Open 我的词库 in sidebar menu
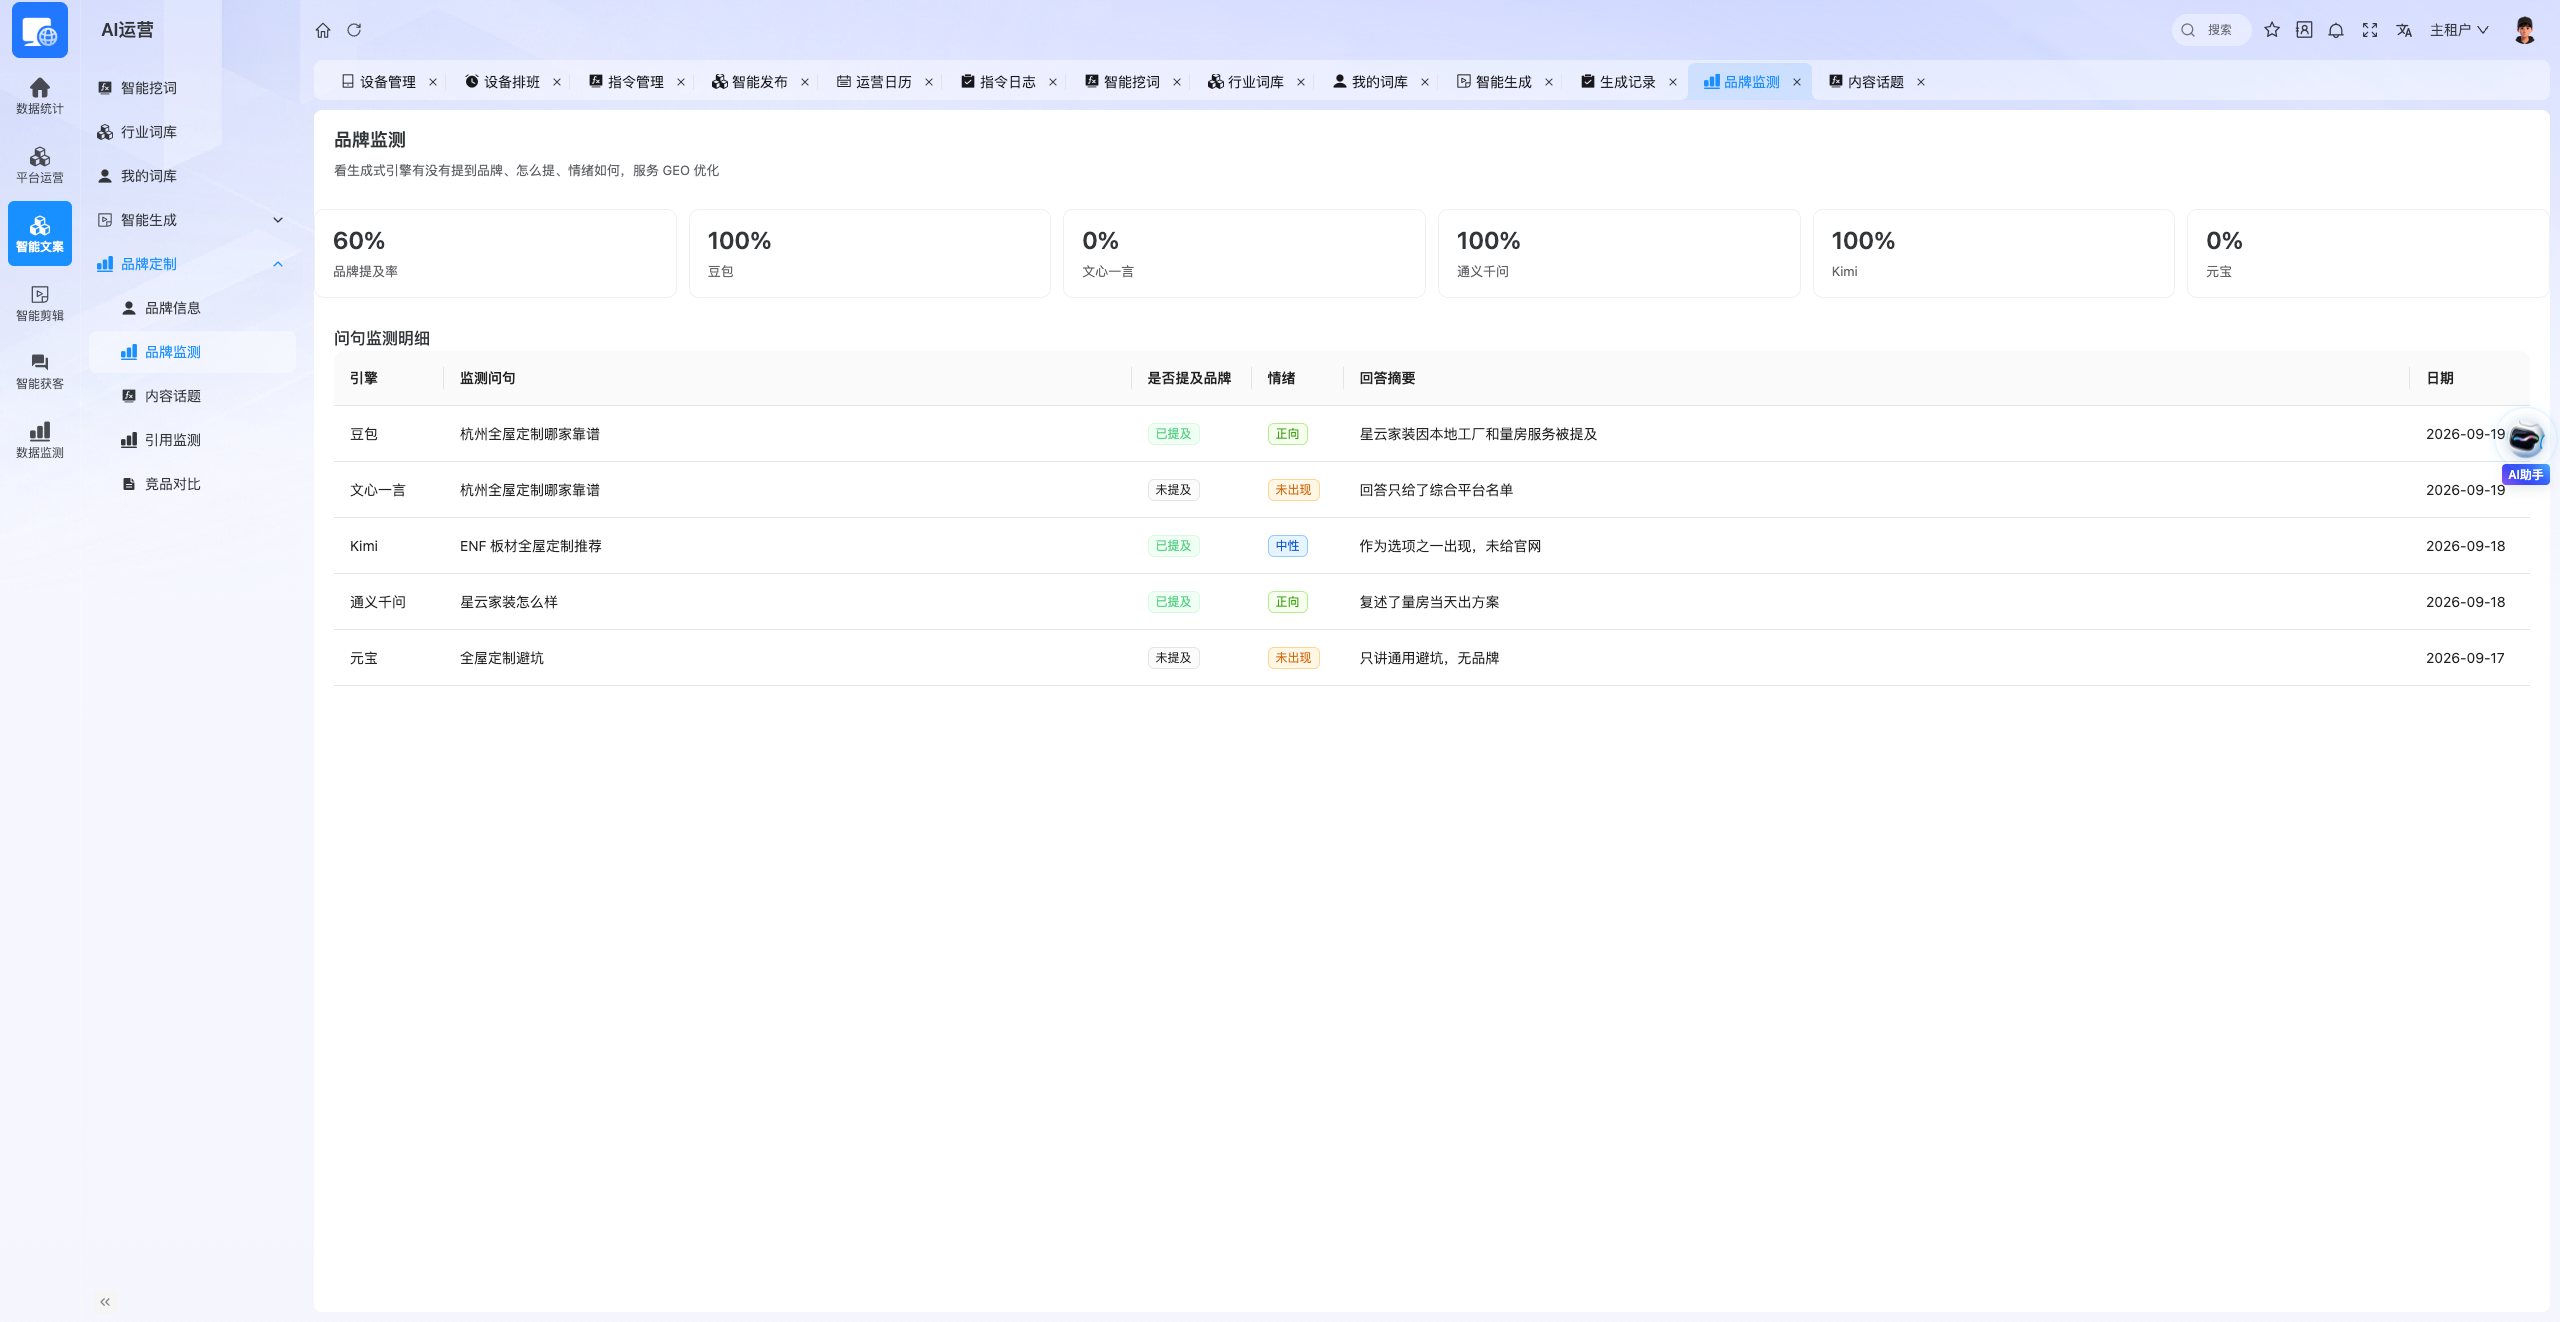The image size is (2560, 1322). (x=191, y=176)
